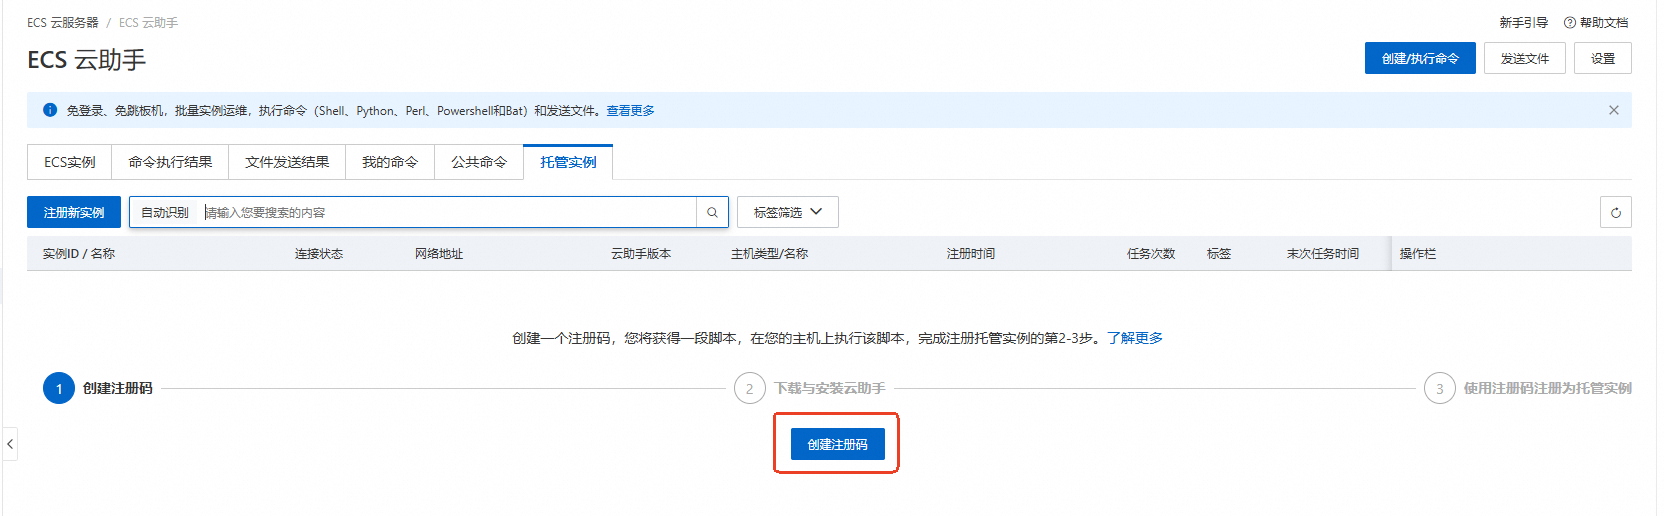This screenshot has width=1664, height=516.
Task: Click the search magnifier icon
Action: [712, 212]
